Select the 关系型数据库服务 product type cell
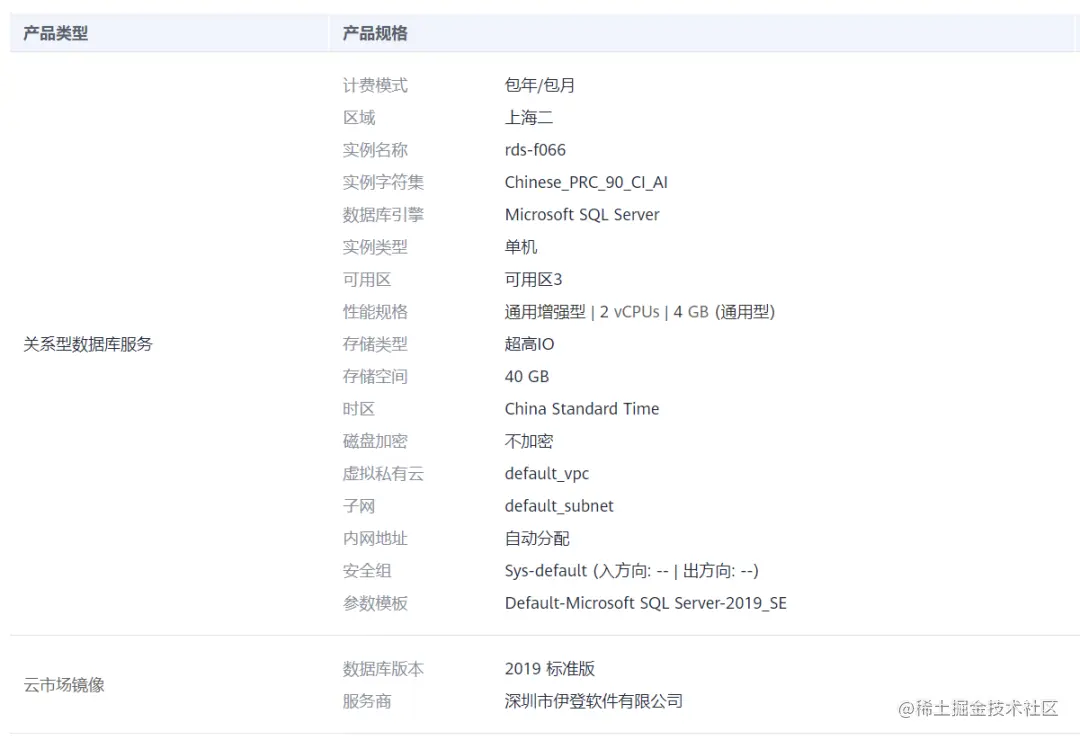1080x740 pixels. click(x=87, y=344)
